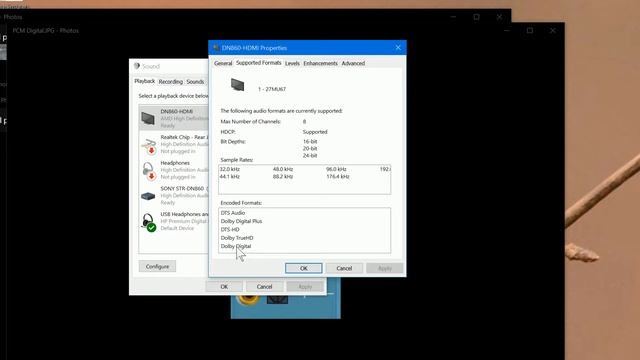Click the 24-bit bit depth value

point(310,156)
